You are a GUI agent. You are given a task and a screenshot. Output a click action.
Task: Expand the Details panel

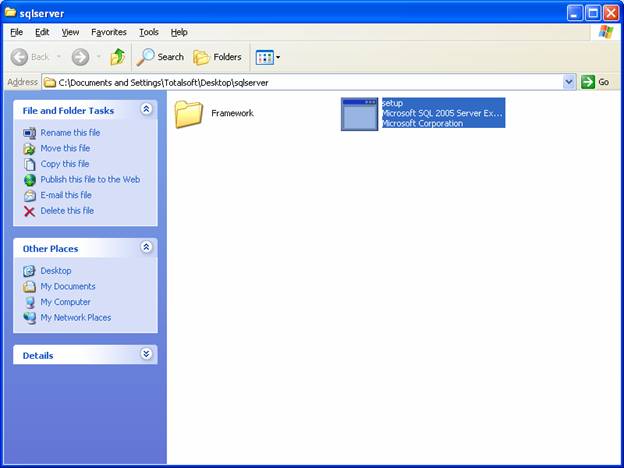click(x=146, y=354)
